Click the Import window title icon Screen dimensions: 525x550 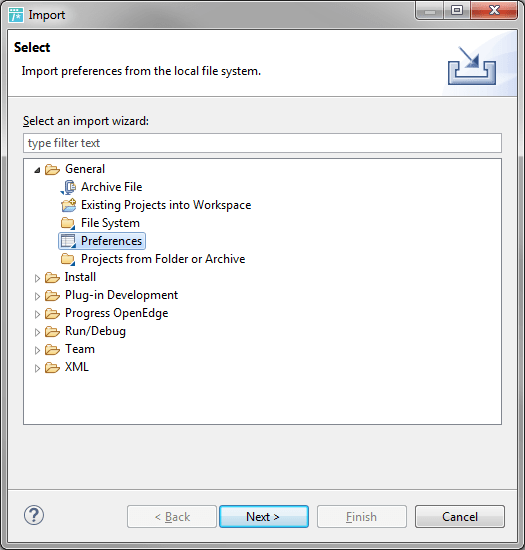click(16, 15)
